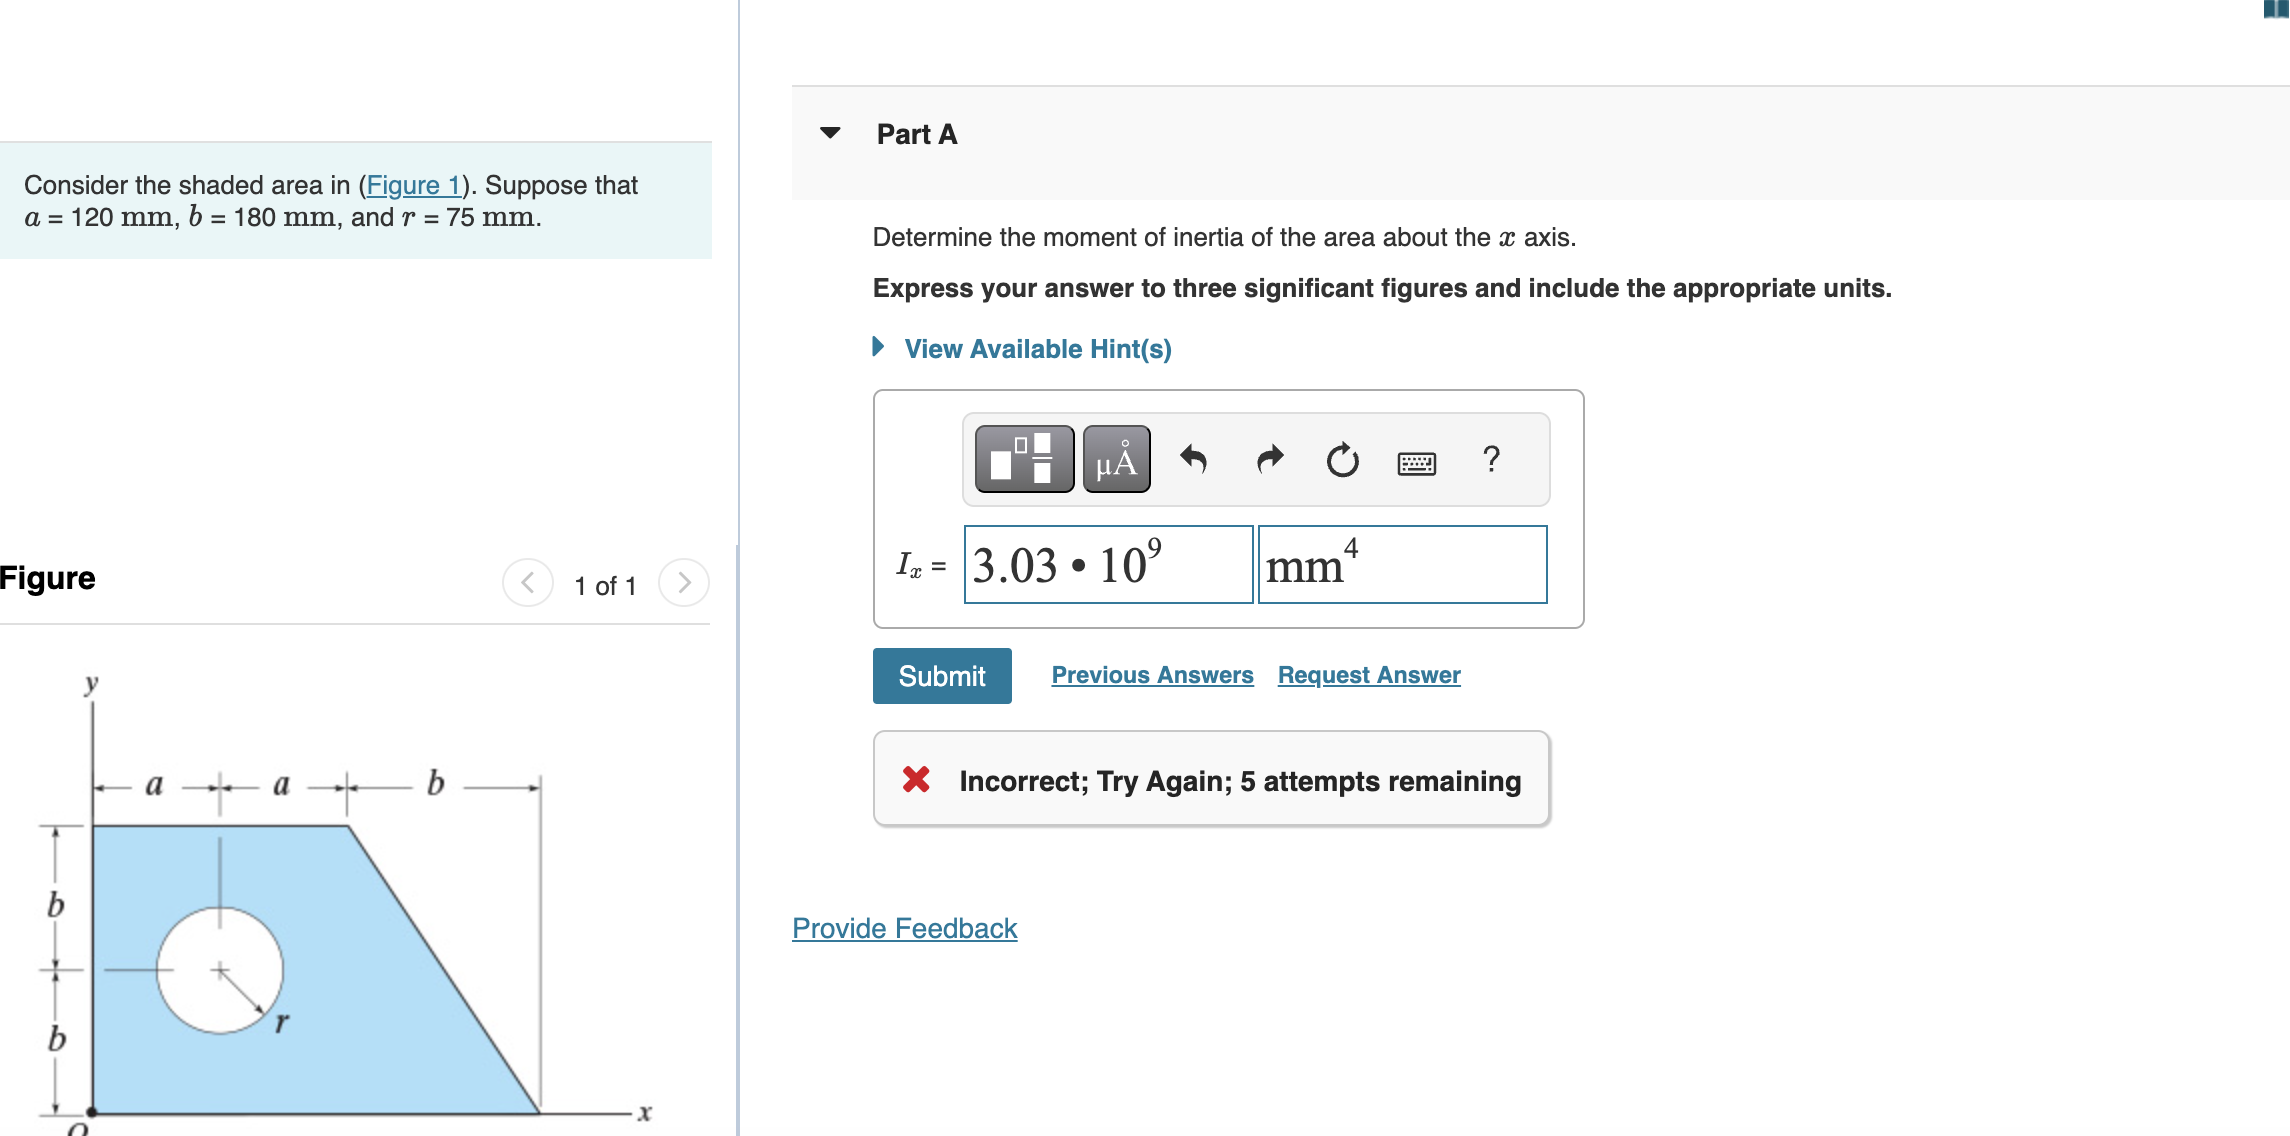Image resolution: width=2290 pixels, height=1136 pixels.
Task: Open Provide Feedback
Action: pyautogui.click(x=903, y=928)
